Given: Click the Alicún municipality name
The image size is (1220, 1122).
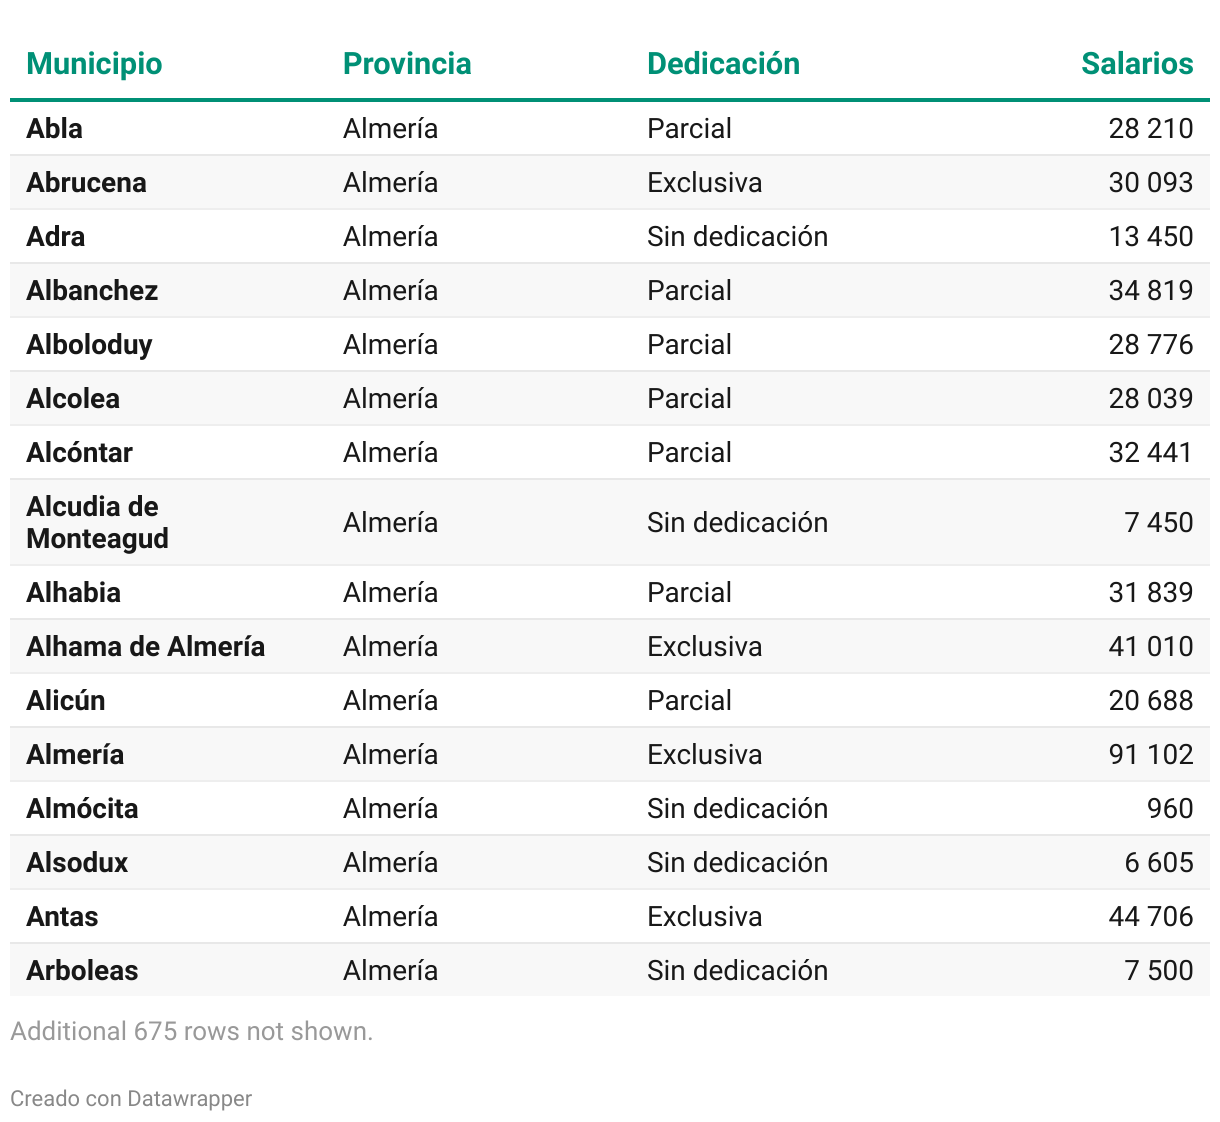Looking at the screenshot, I should tap(66, 701).
